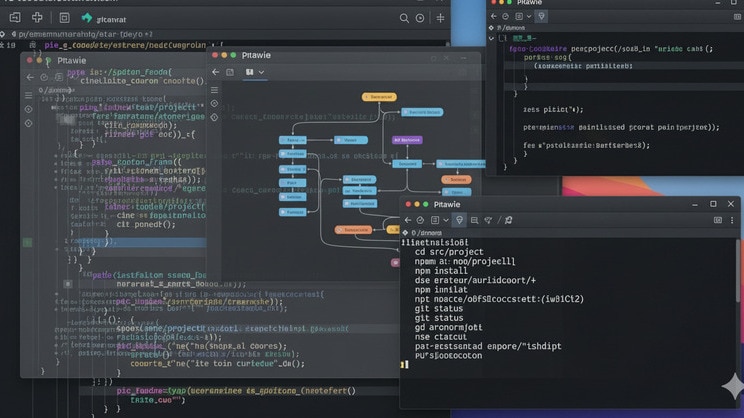
Task: Select the purple node in the diagram
Action: pos(407,140)
